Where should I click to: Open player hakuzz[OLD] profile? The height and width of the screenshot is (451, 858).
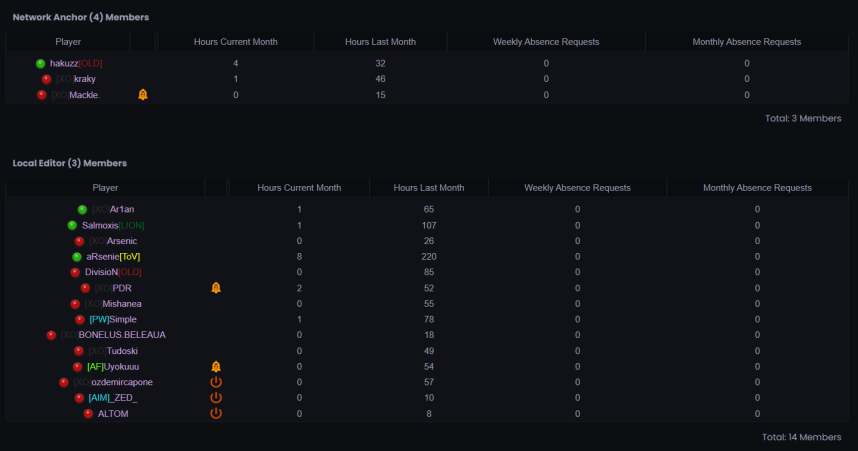pyautogui.click(x=76, y=63)
